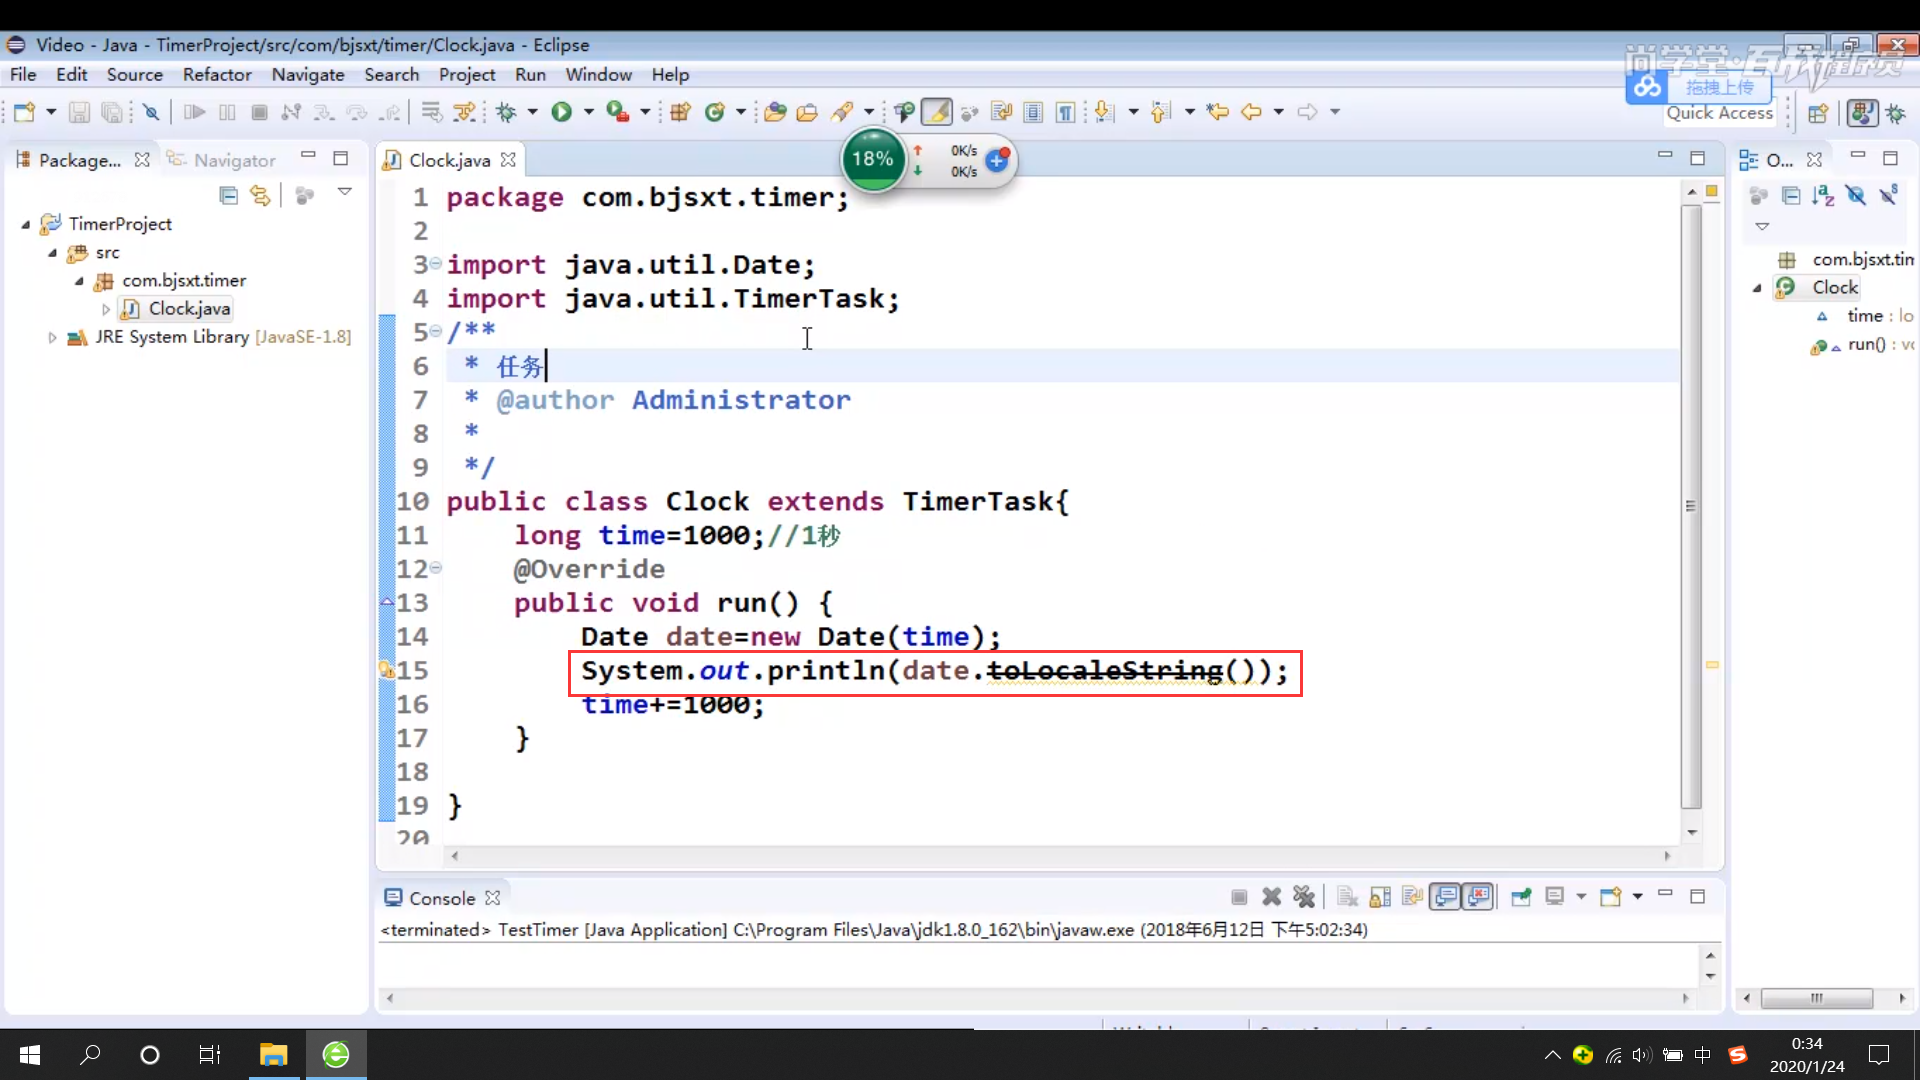Collapse the Clock class in Outline
1920x1080 pixels.
[1757, 288]
